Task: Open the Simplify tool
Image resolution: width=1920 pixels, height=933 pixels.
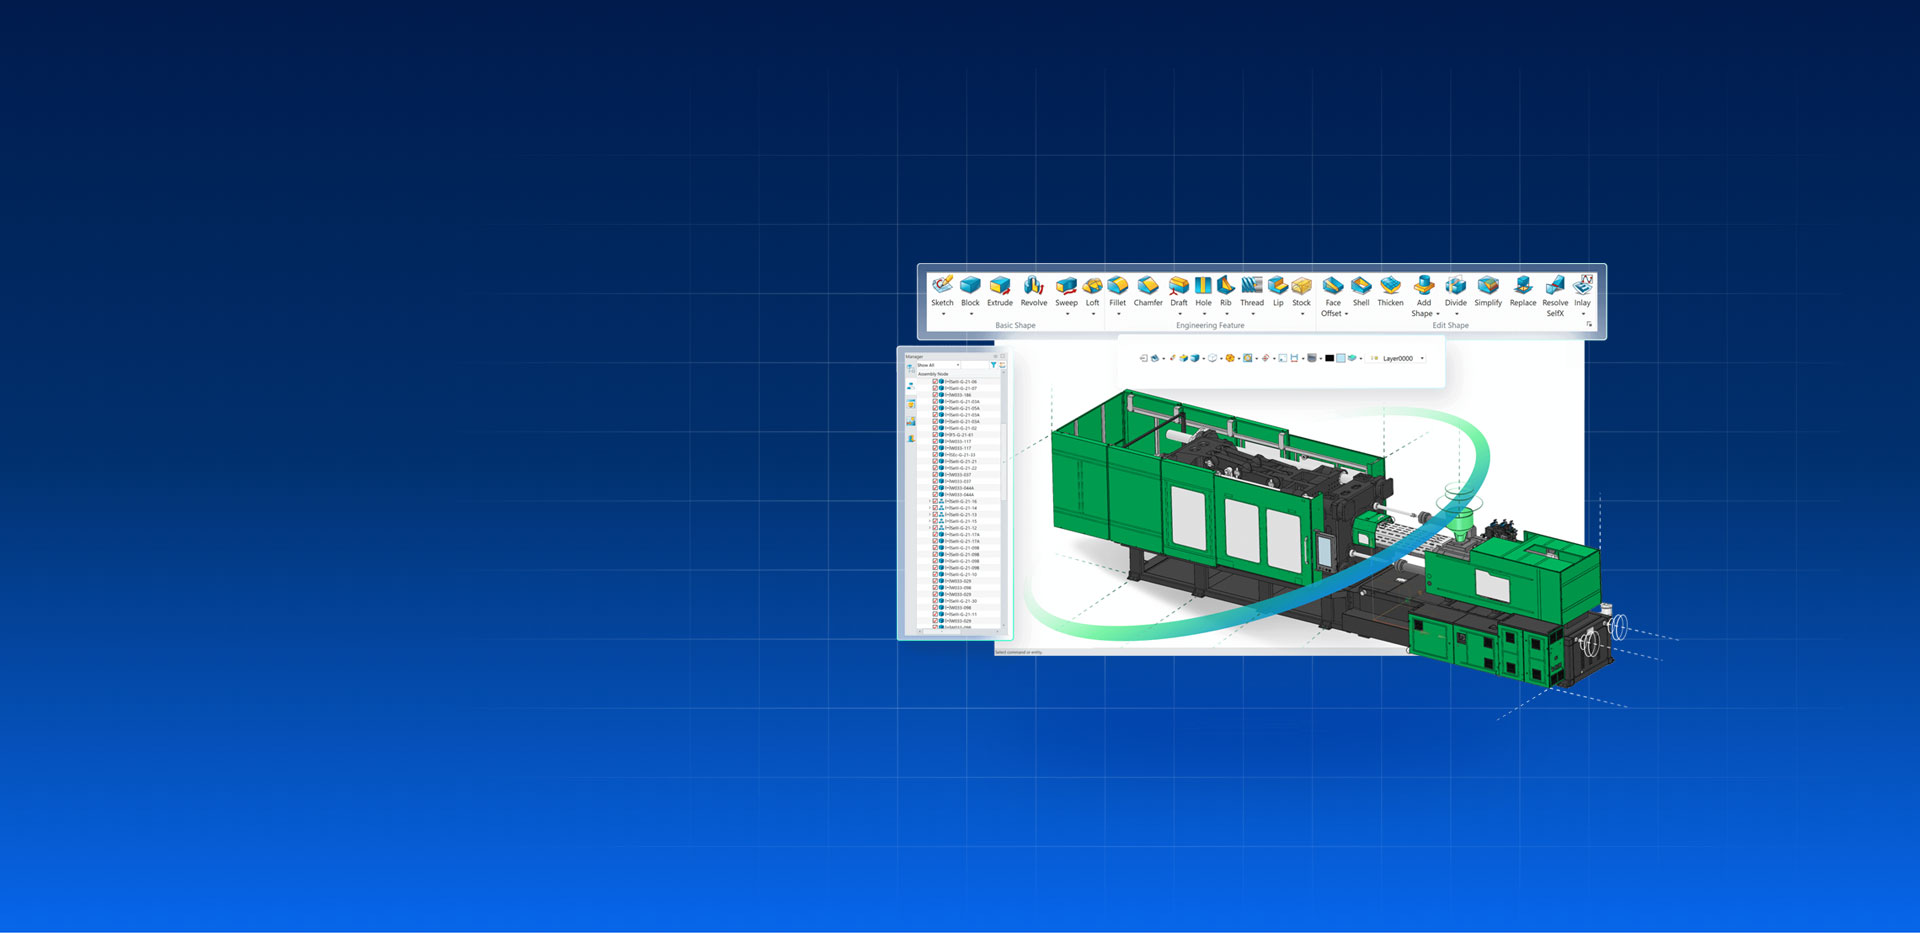Action: coord(1487,290)
